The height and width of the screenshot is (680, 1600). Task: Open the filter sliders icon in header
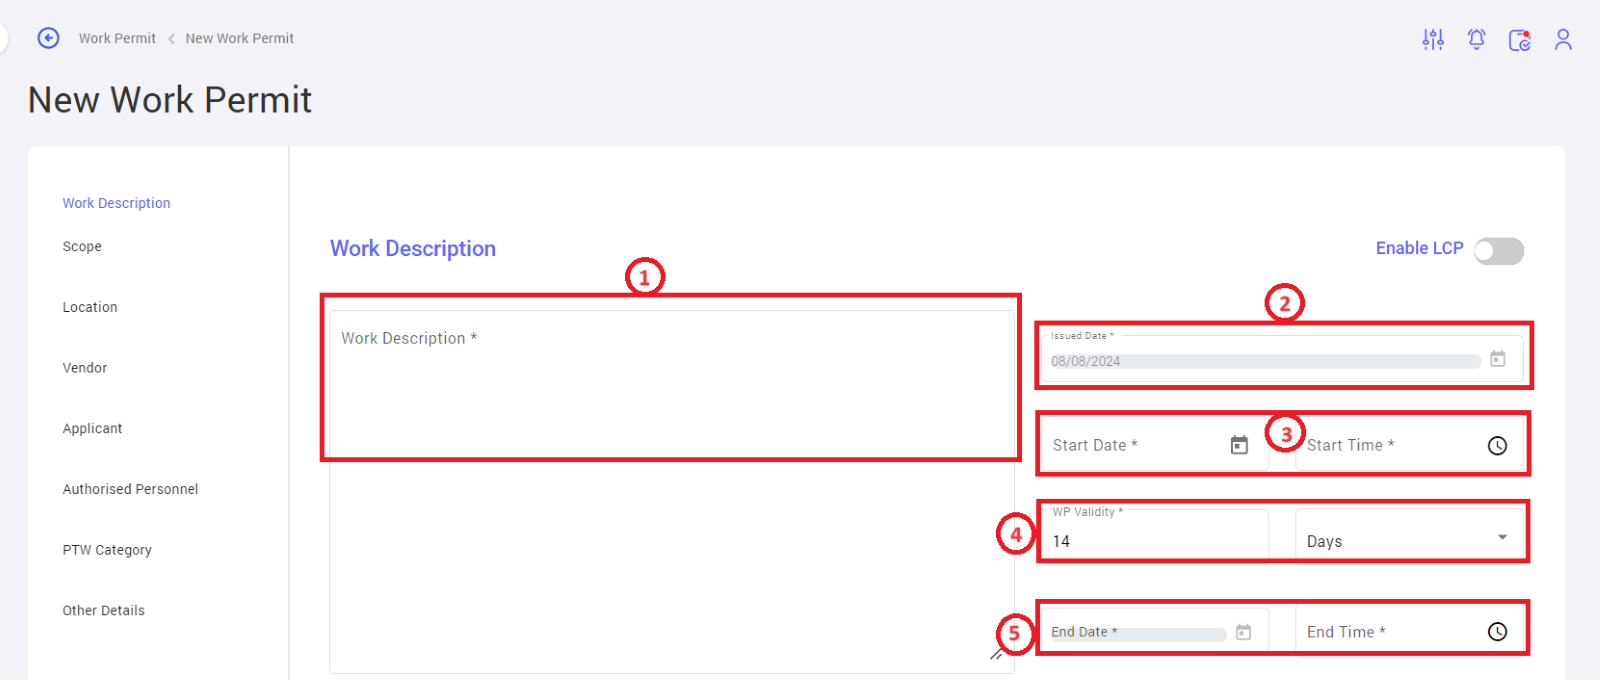coord(1433,39)
